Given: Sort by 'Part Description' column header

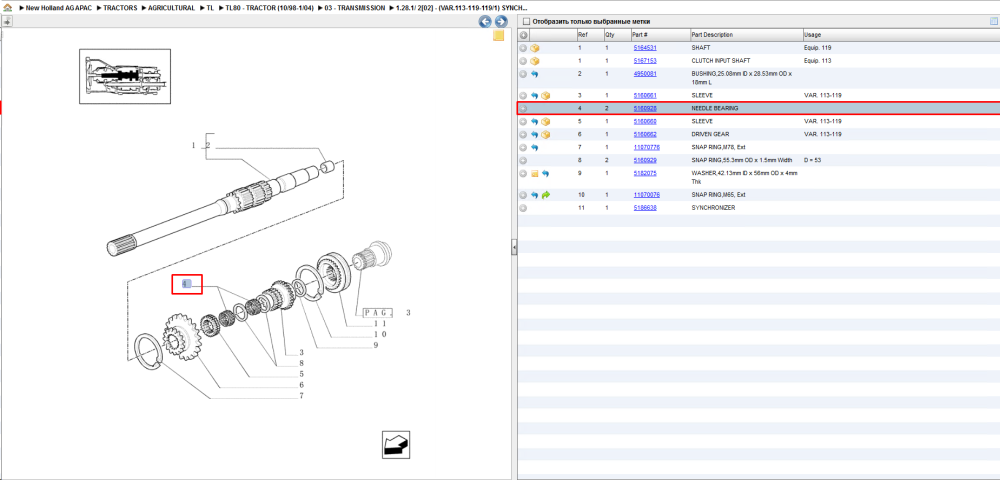Looking at the screenshot, I should [712, 34].
